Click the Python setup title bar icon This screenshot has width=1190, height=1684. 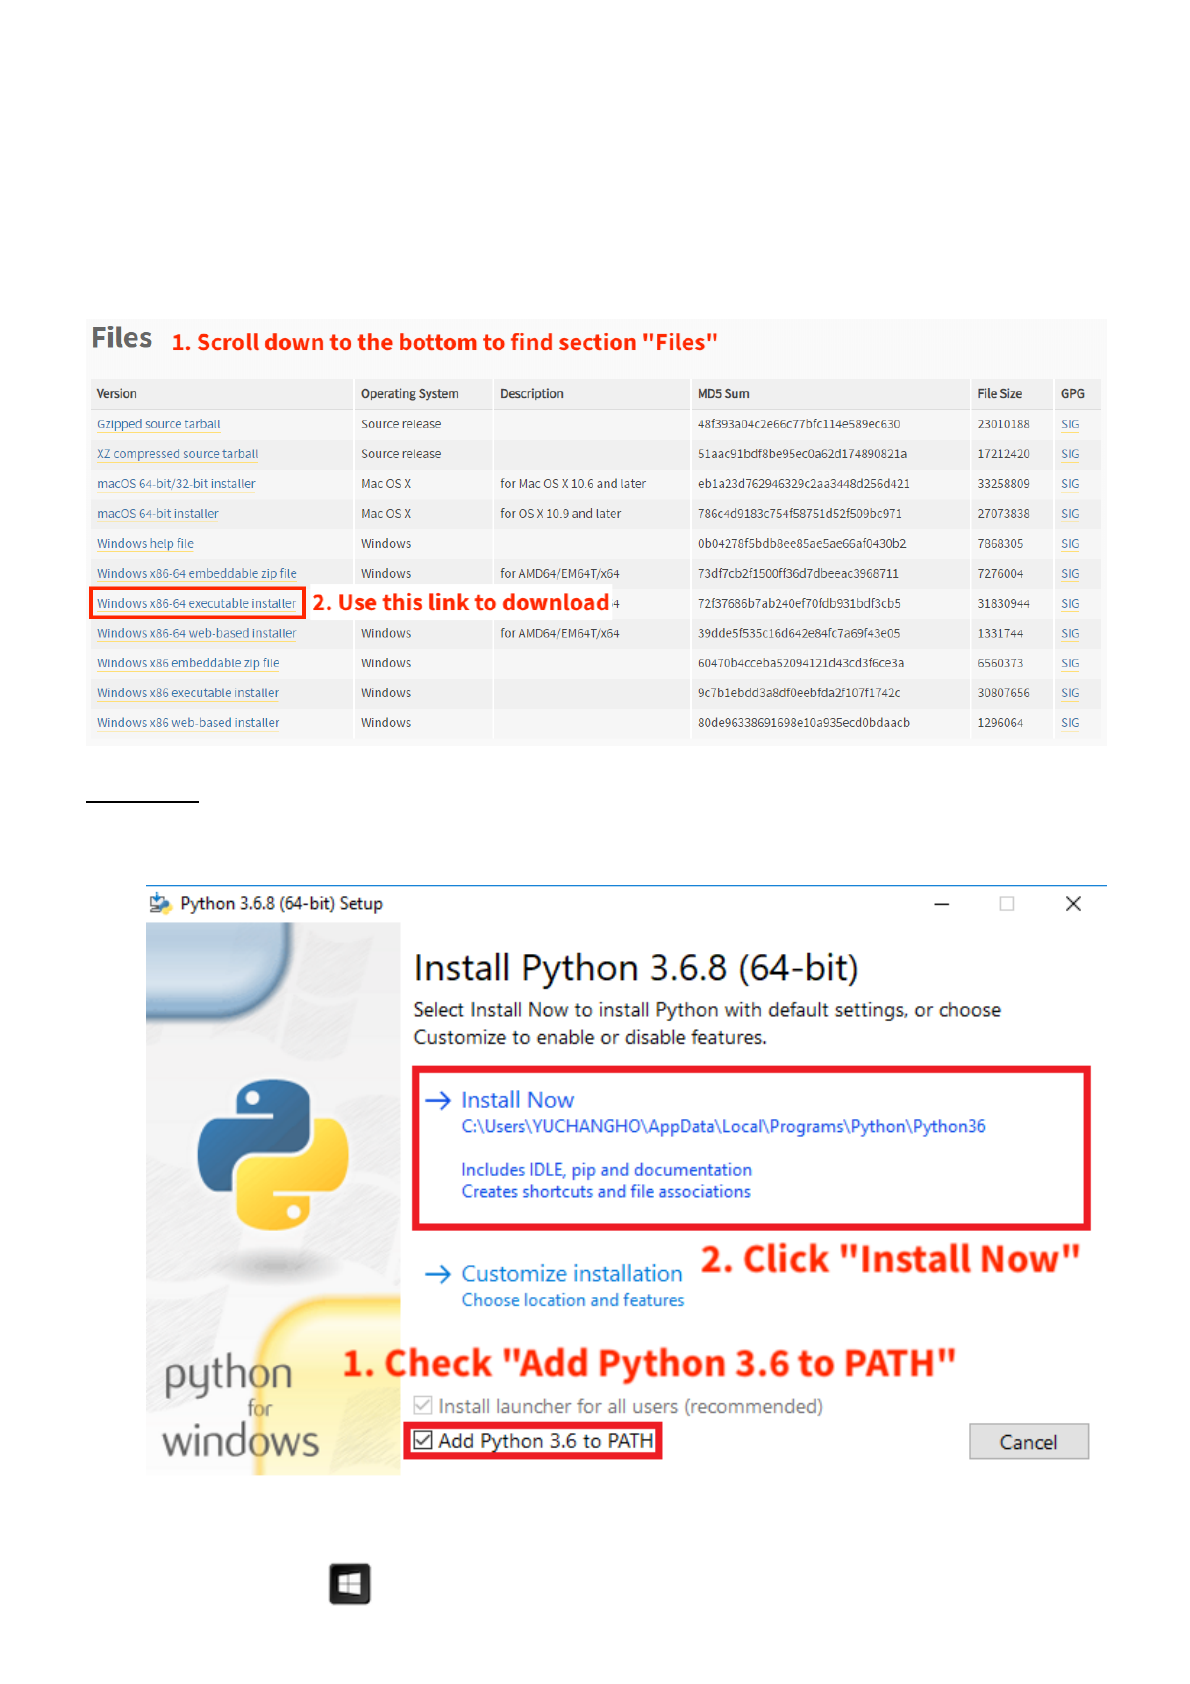click(160, 904)
